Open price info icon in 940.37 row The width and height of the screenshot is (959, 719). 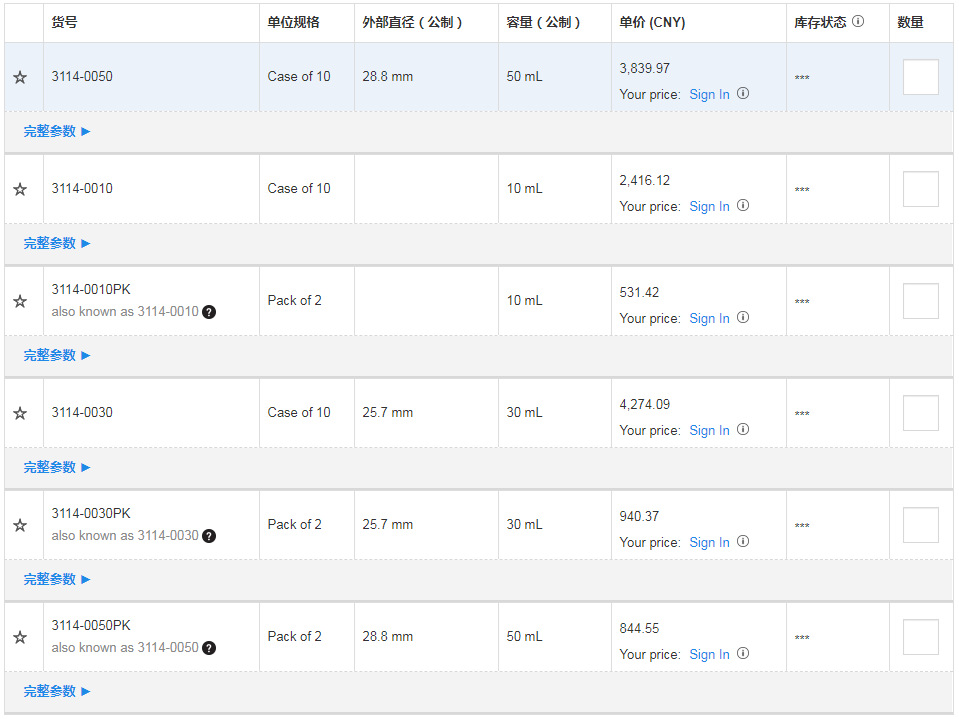(x=743, y=542)
